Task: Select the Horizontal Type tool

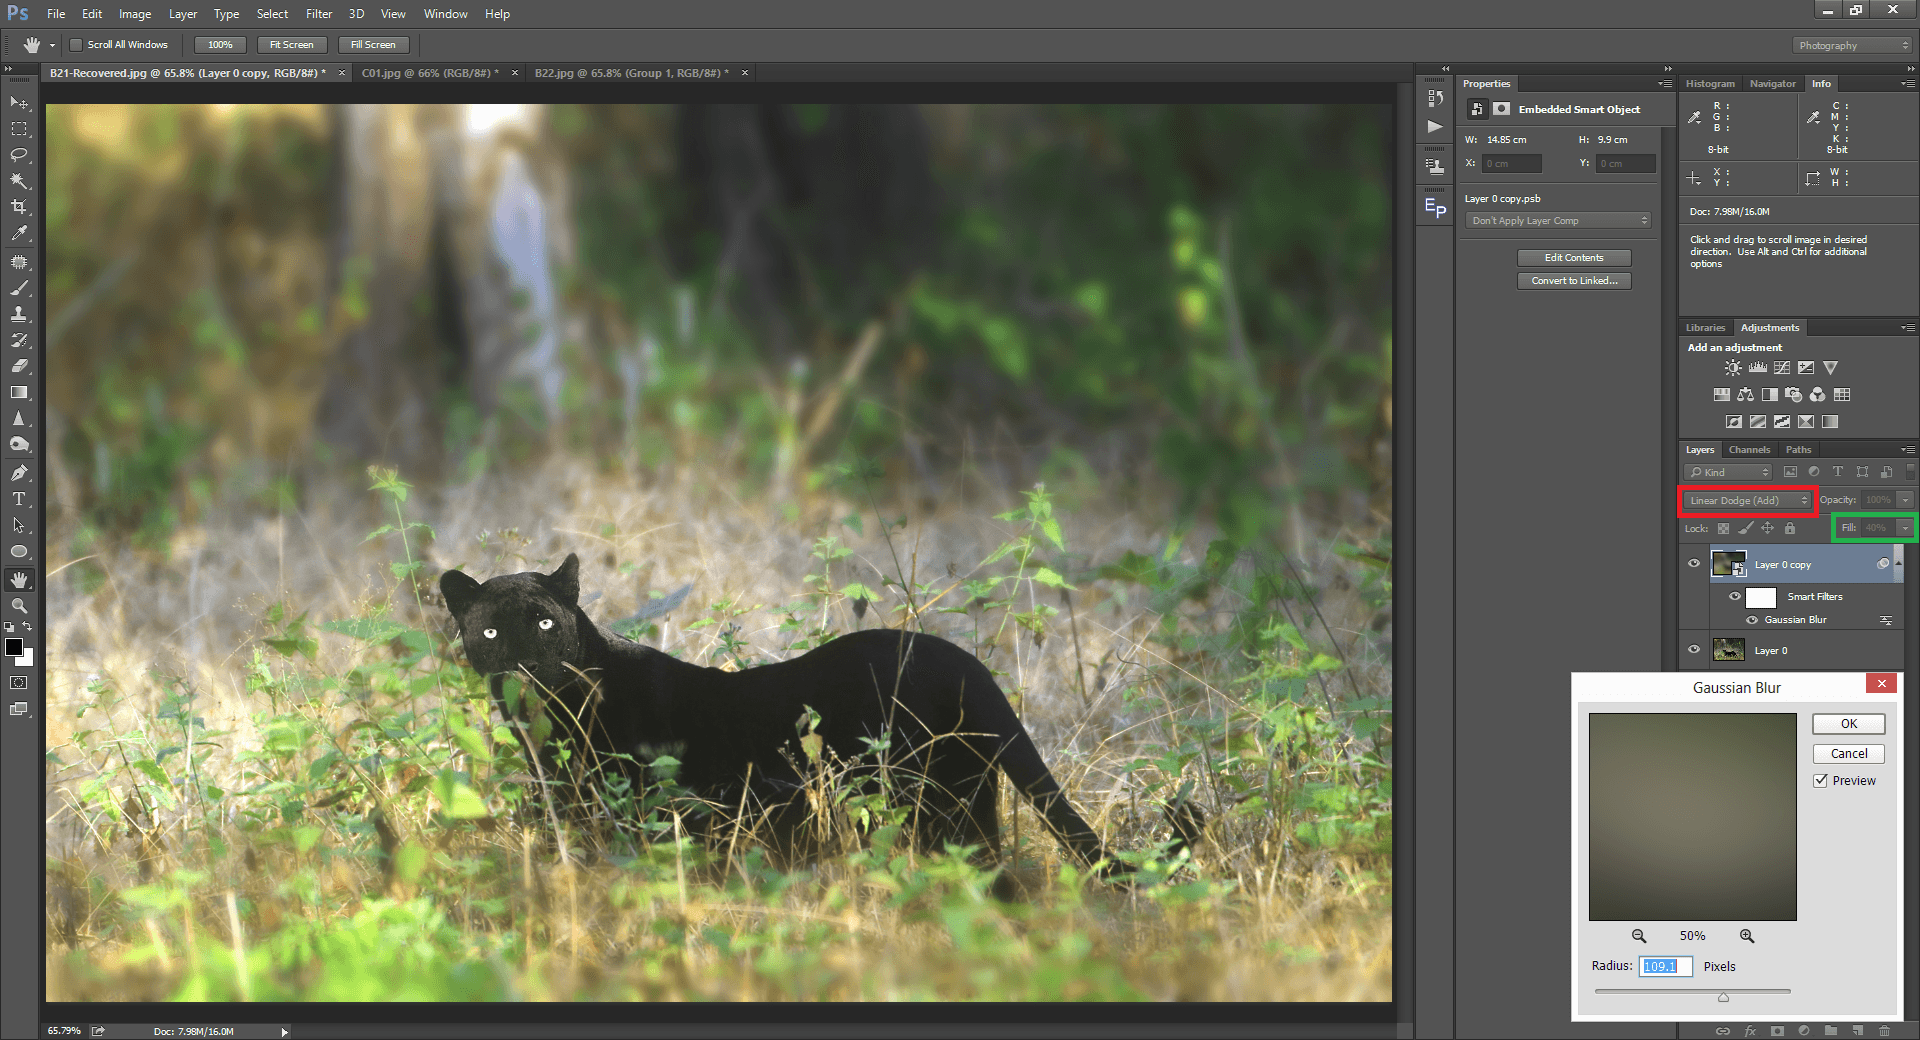Action: 19,499
